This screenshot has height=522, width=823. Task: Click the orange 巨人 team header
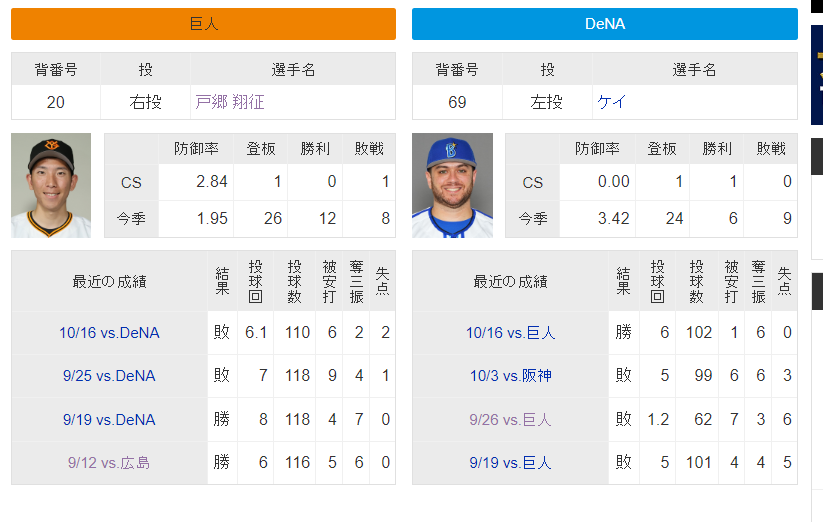(203, 24)
